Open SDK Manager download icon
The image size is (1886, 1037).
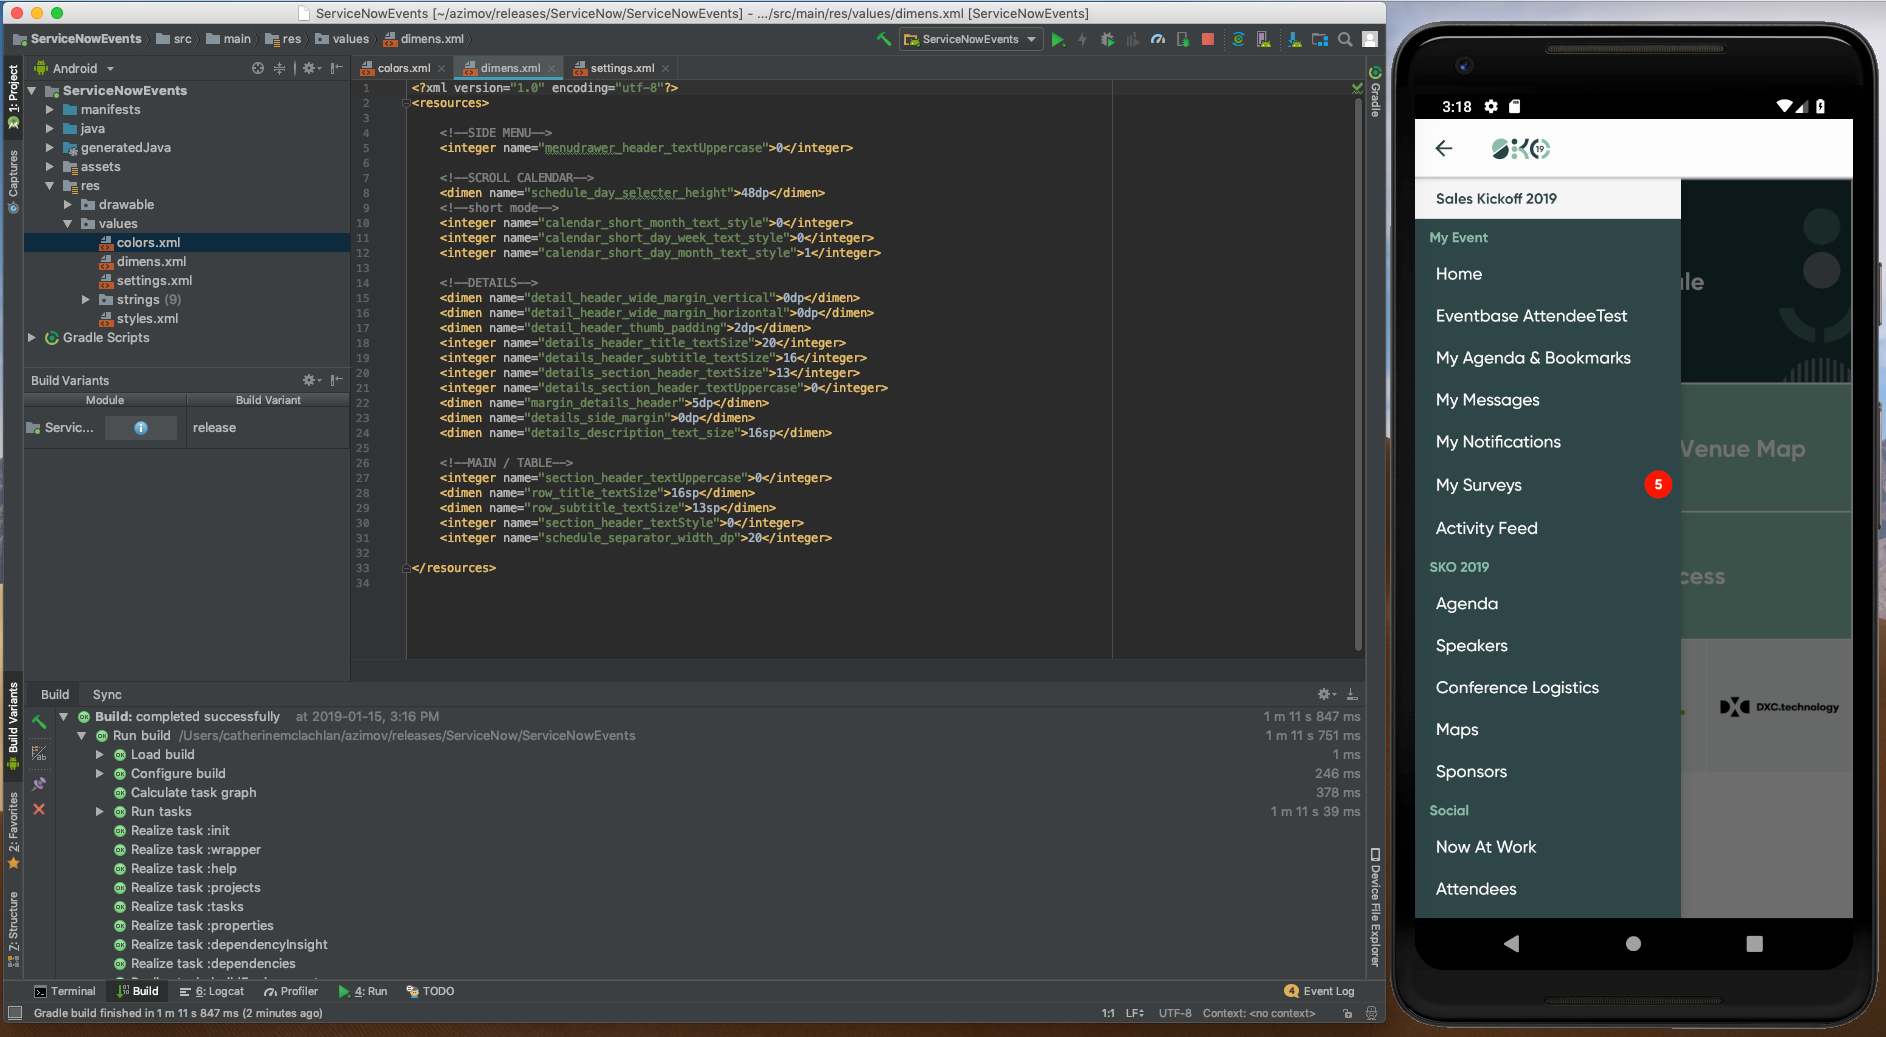[1294, 39]
